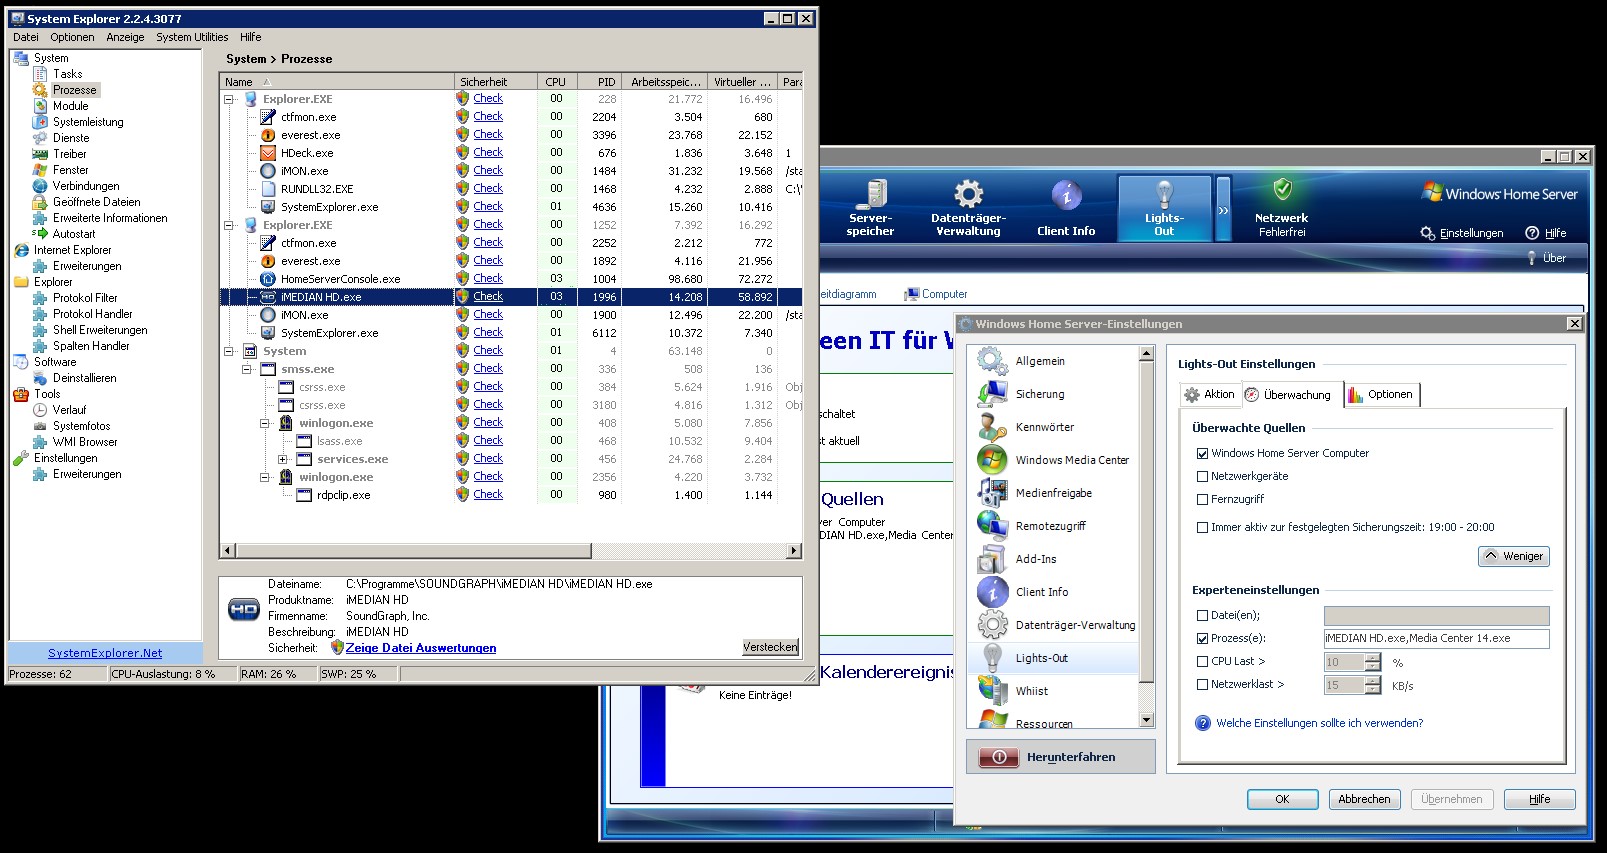This screenshot has width=1607, height=853.
Task: Expand more tabs chevron in Home Server toolbar
Action: coord(1223,210)
